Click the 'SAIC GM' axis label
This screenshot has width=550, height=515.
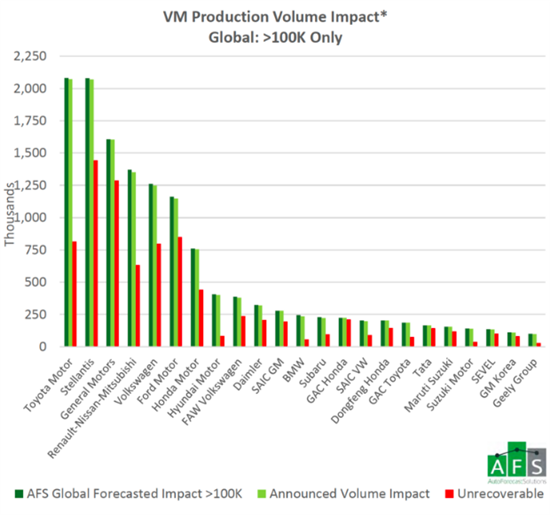coord(267,375)
